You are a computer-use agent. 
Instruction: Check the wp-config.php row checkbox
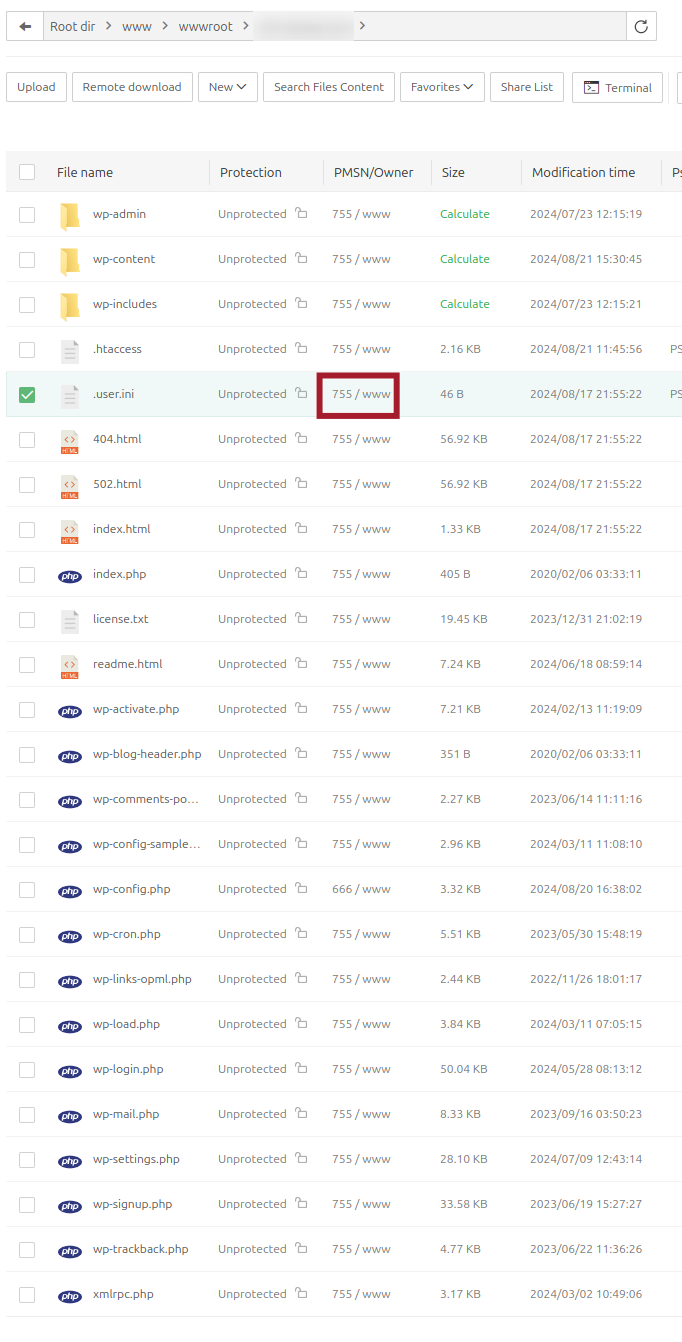tap(27, 890)
